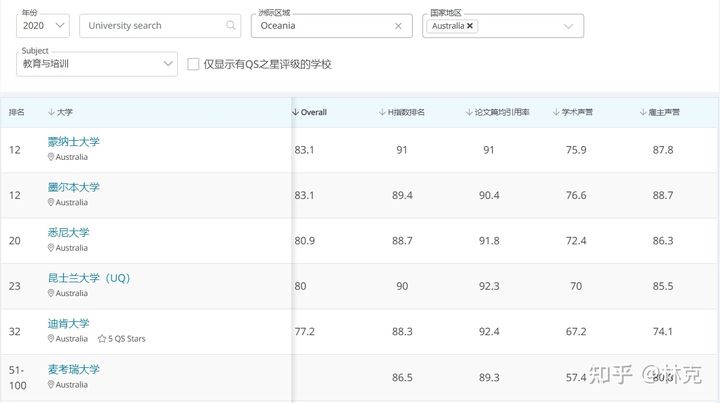The image size is (720, 403).
Task: Click the value 92.4 in 迪肯大学 row
Action: tap(489, 331)
